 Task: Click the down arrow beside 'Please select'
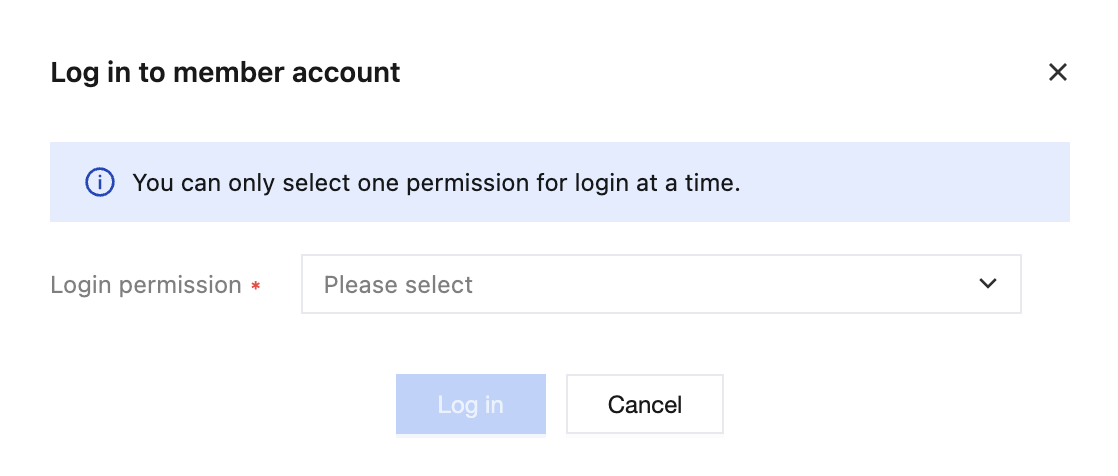988,284
